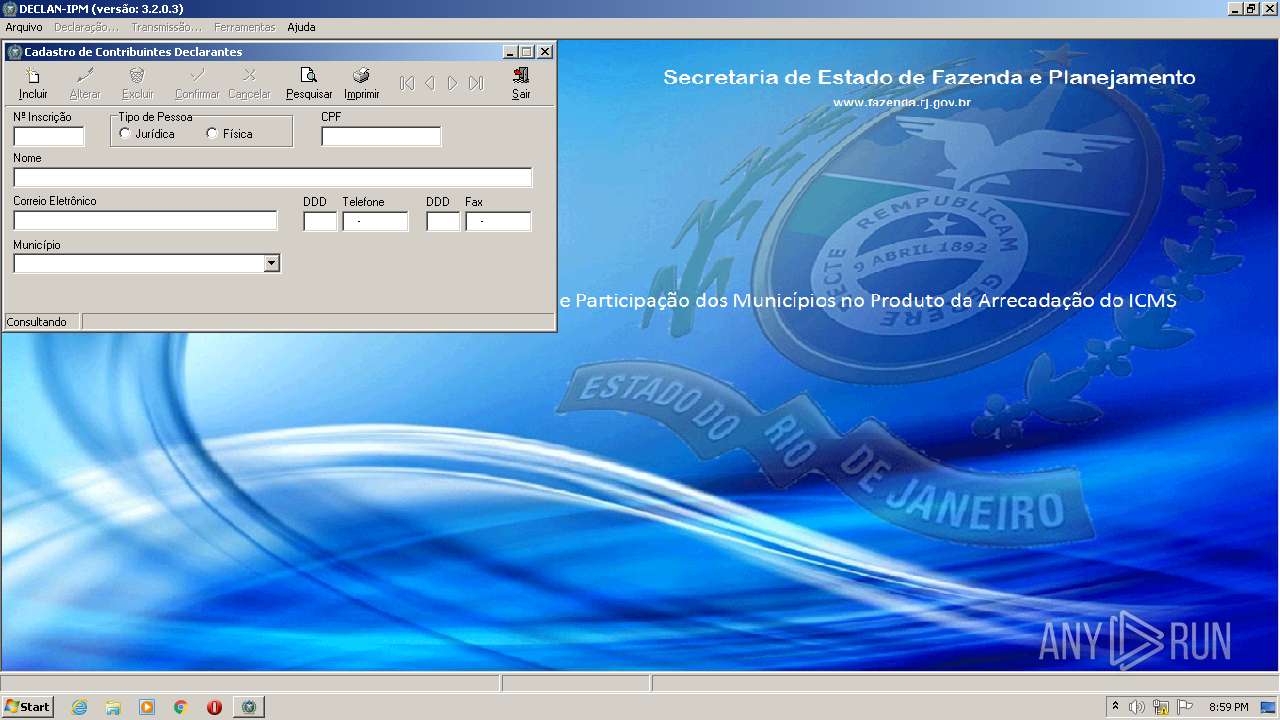Open the Transmissão menu
Viewport: 1280px width, 720px height.
pyautogui.click(x=166, y=27)
